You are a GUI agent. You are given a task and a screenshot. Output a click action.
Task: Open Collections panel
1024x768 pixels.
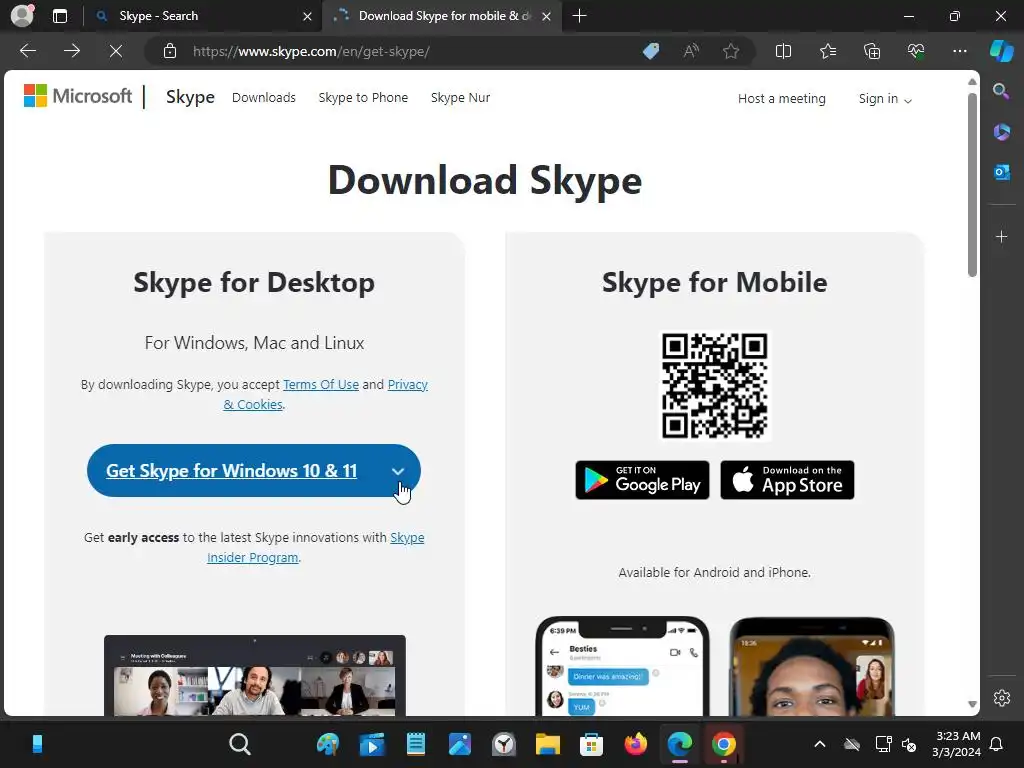(x=872, y=51)
